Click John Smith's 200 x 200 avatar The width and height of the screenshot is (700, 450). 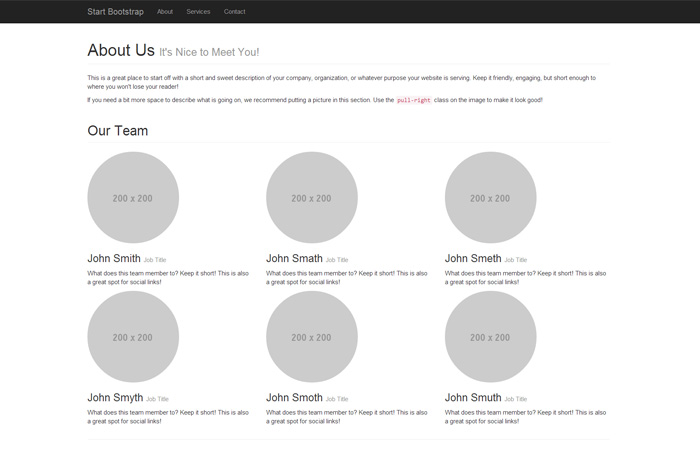[133, 197]
